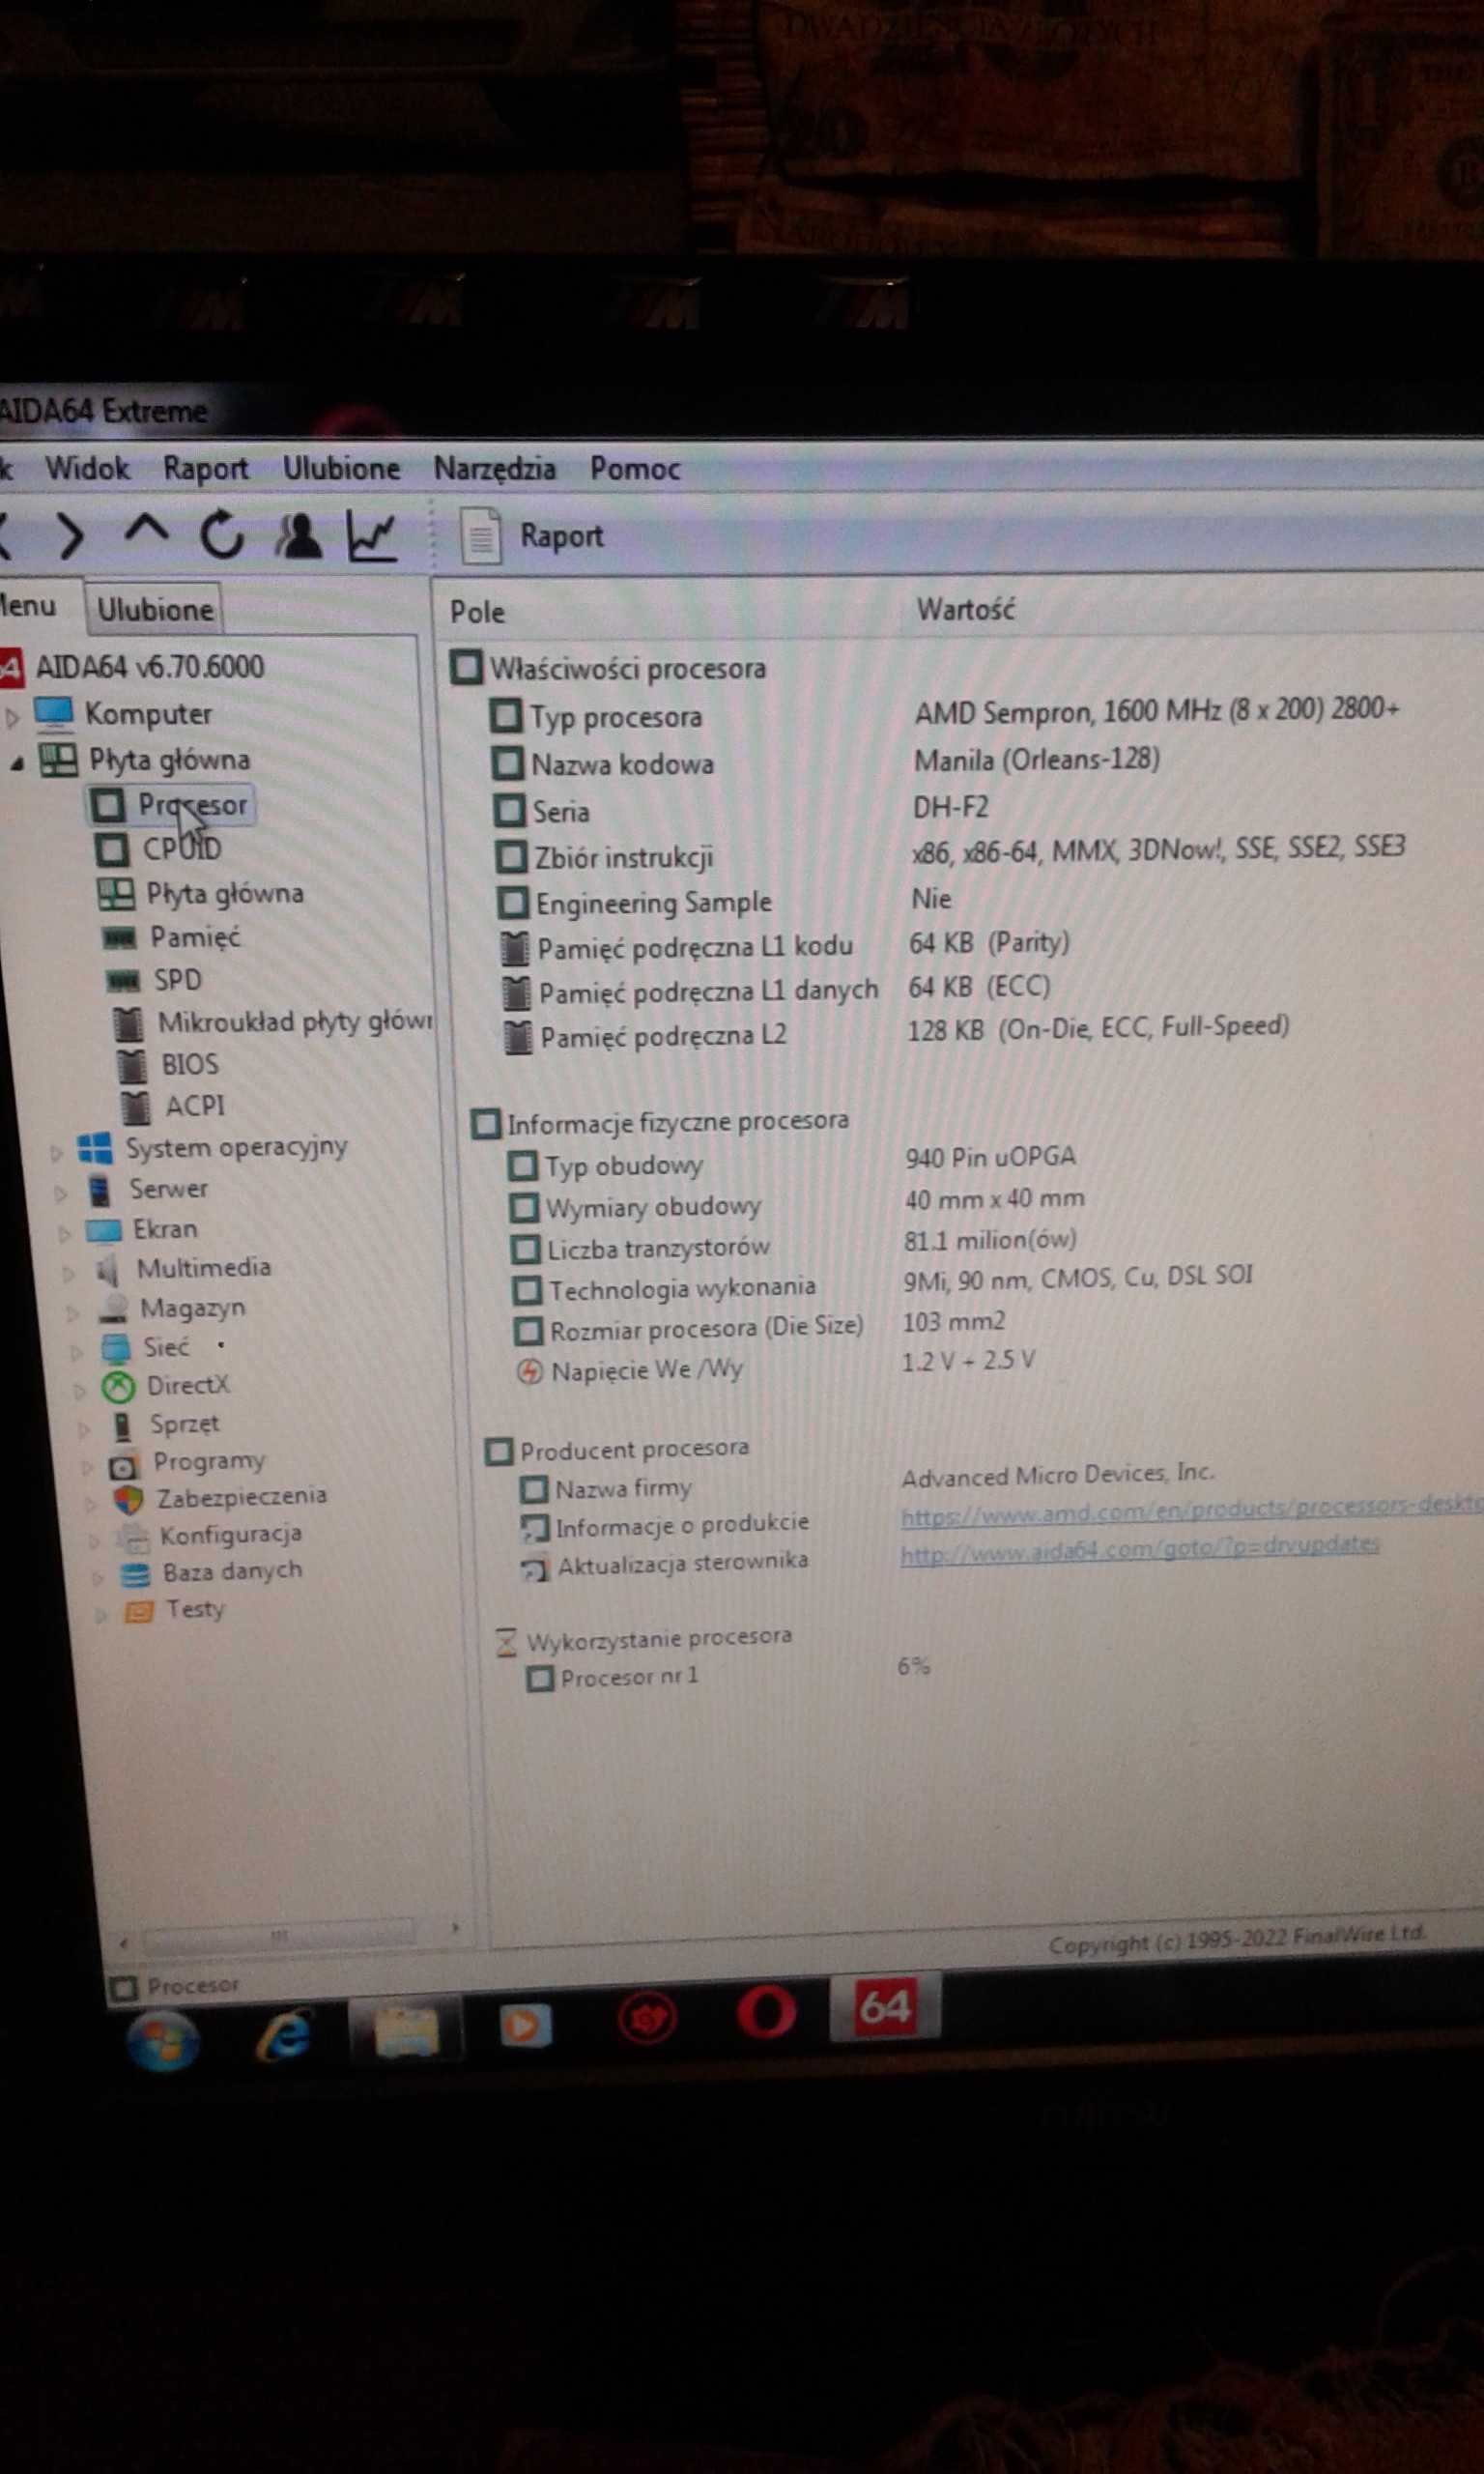Select the DirectX Xbox icon
This screenshot has width=1484, height=2474.
[x=118, y=1387]
